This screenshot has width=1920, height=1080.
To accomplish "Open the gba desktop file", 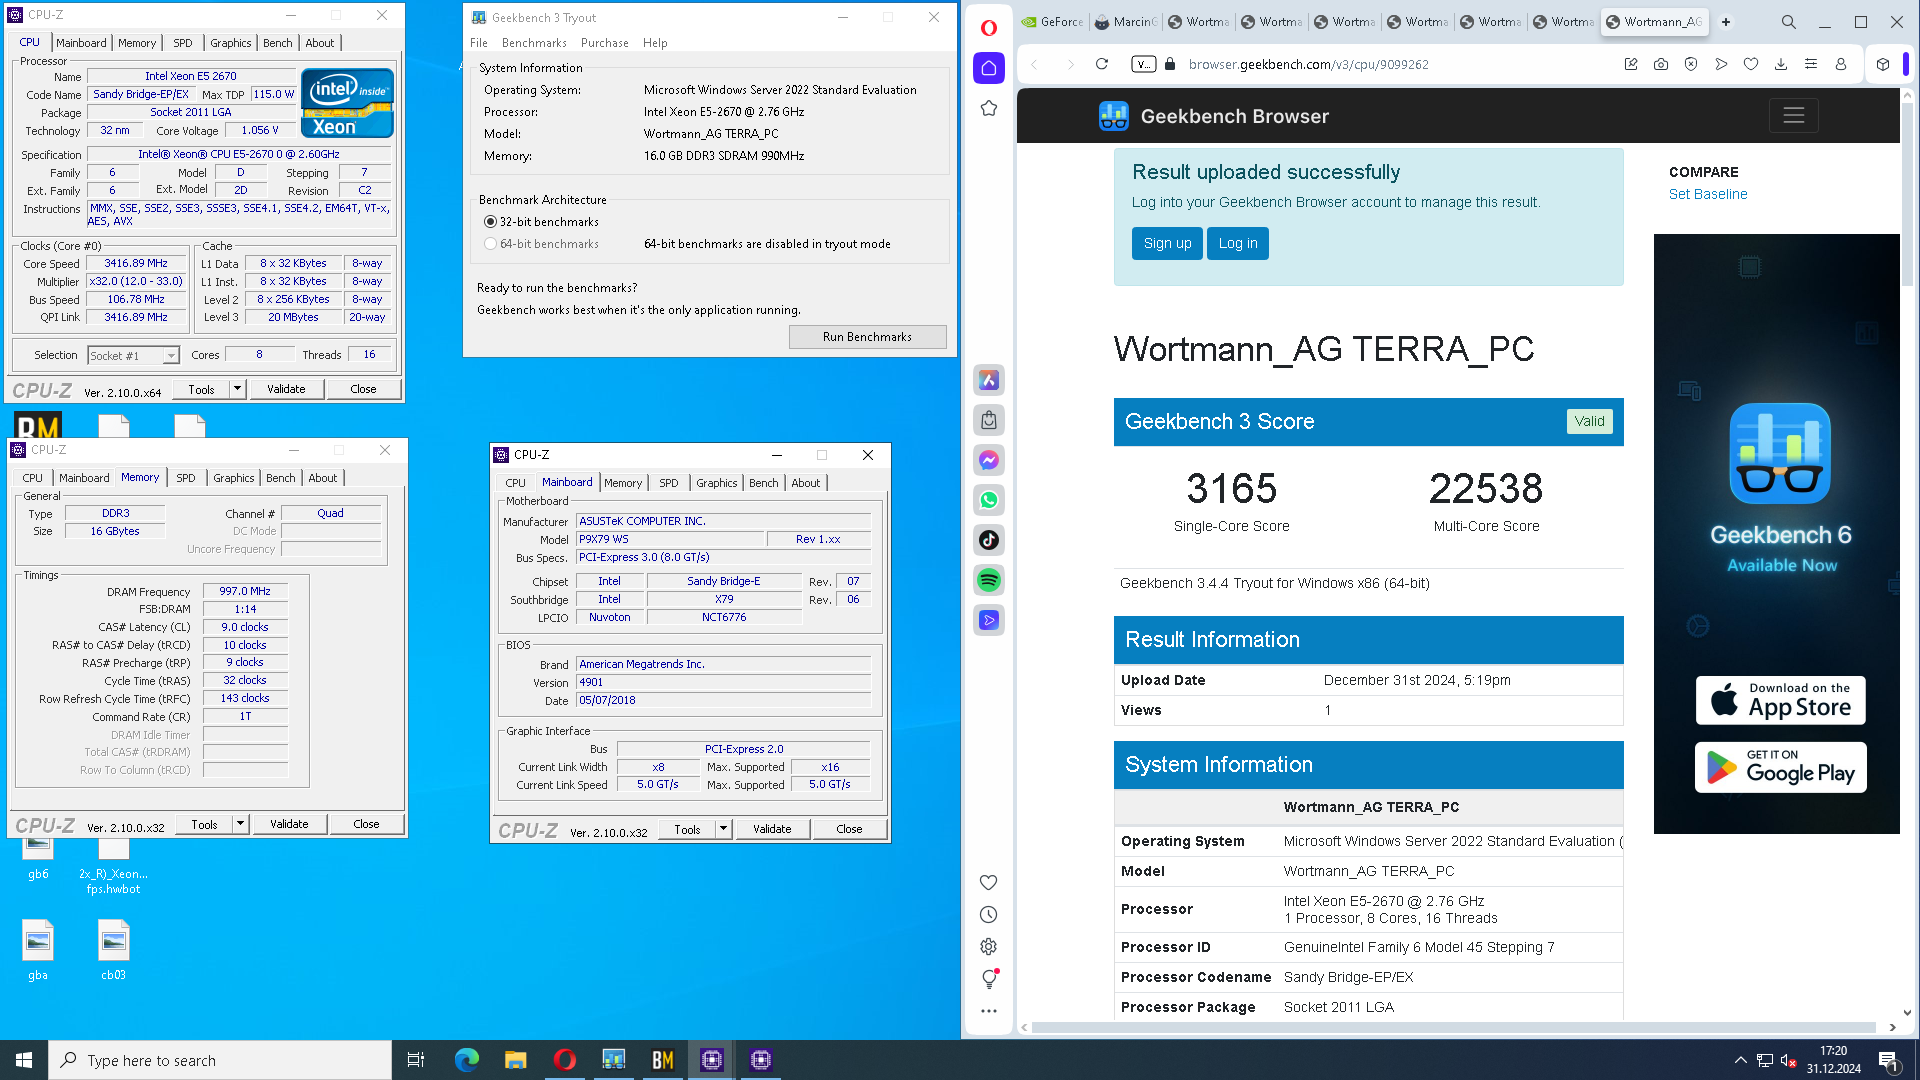I will click(x=38, y=949).
